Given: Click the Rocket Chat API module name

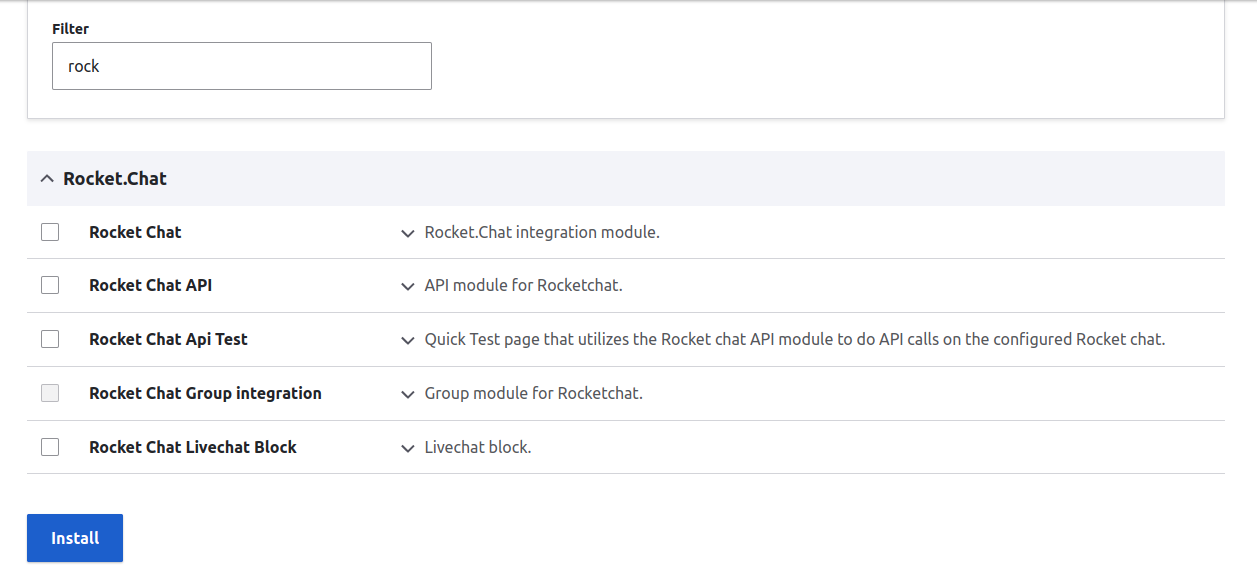Looking at the screenshot, I should click(x=150, y=285).
